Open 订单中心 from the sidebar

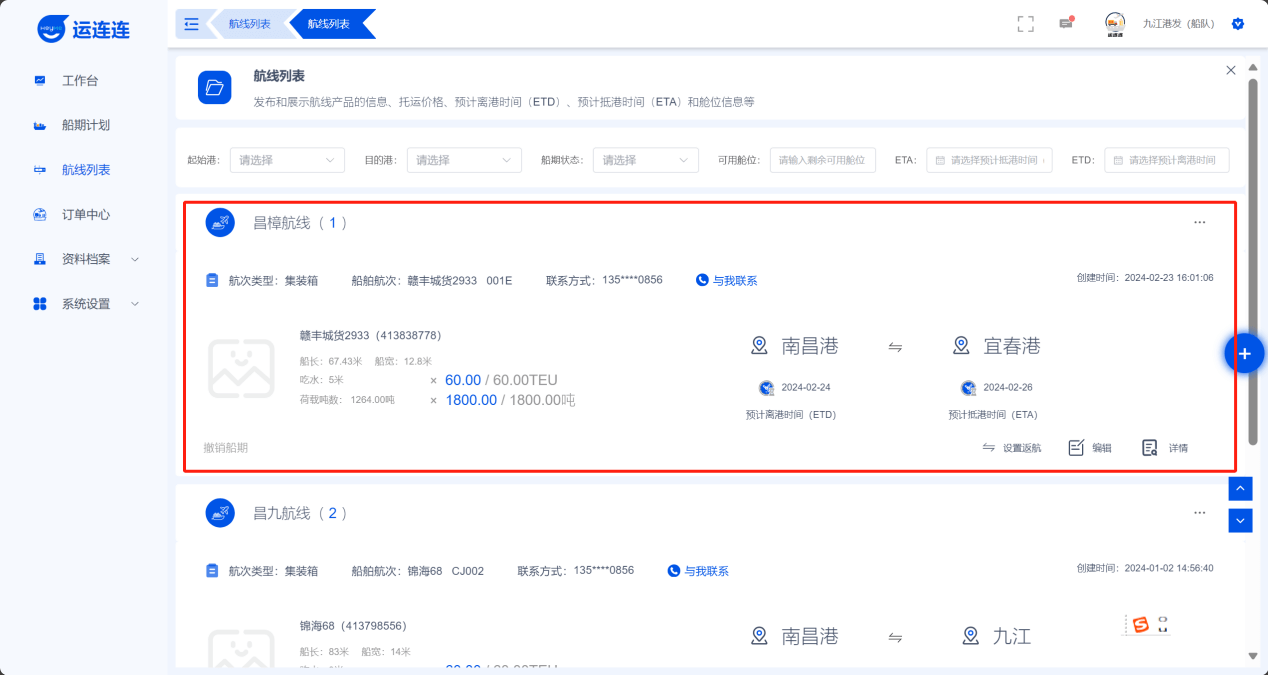(x=85, y=214)
